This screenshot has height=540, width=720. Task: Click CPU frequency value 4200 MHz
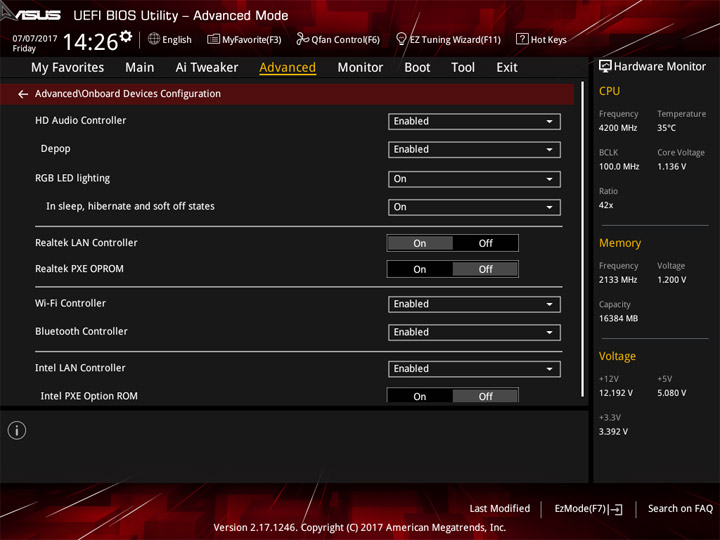pos(618,128)
